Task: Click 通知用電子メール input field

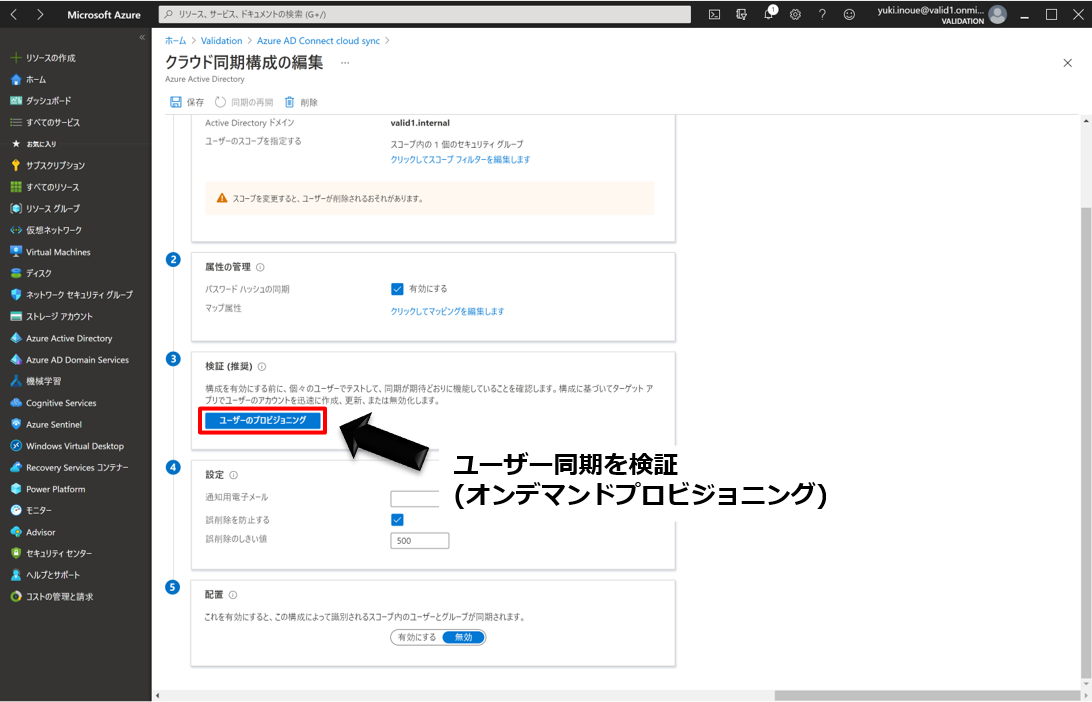Action: tap(415, 498)
